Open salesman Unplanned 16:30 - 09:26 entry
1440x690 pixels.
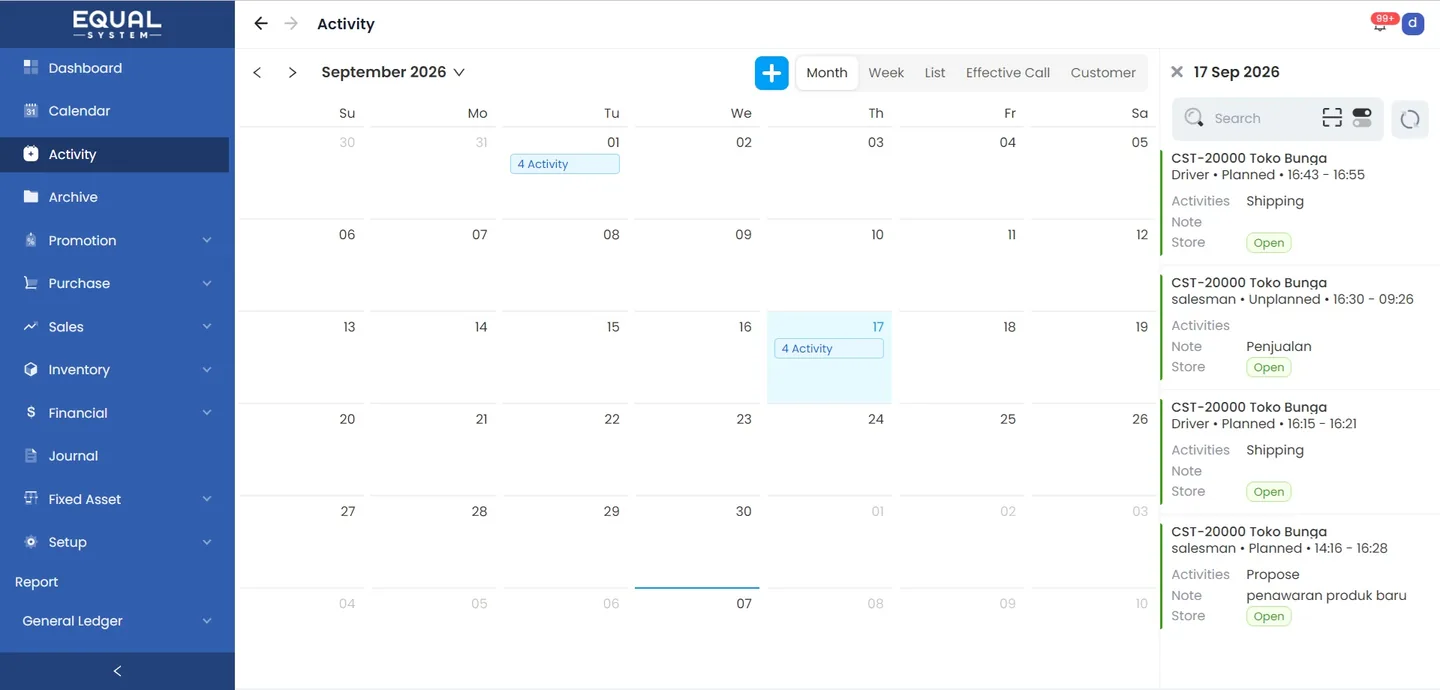(1300, 327)
